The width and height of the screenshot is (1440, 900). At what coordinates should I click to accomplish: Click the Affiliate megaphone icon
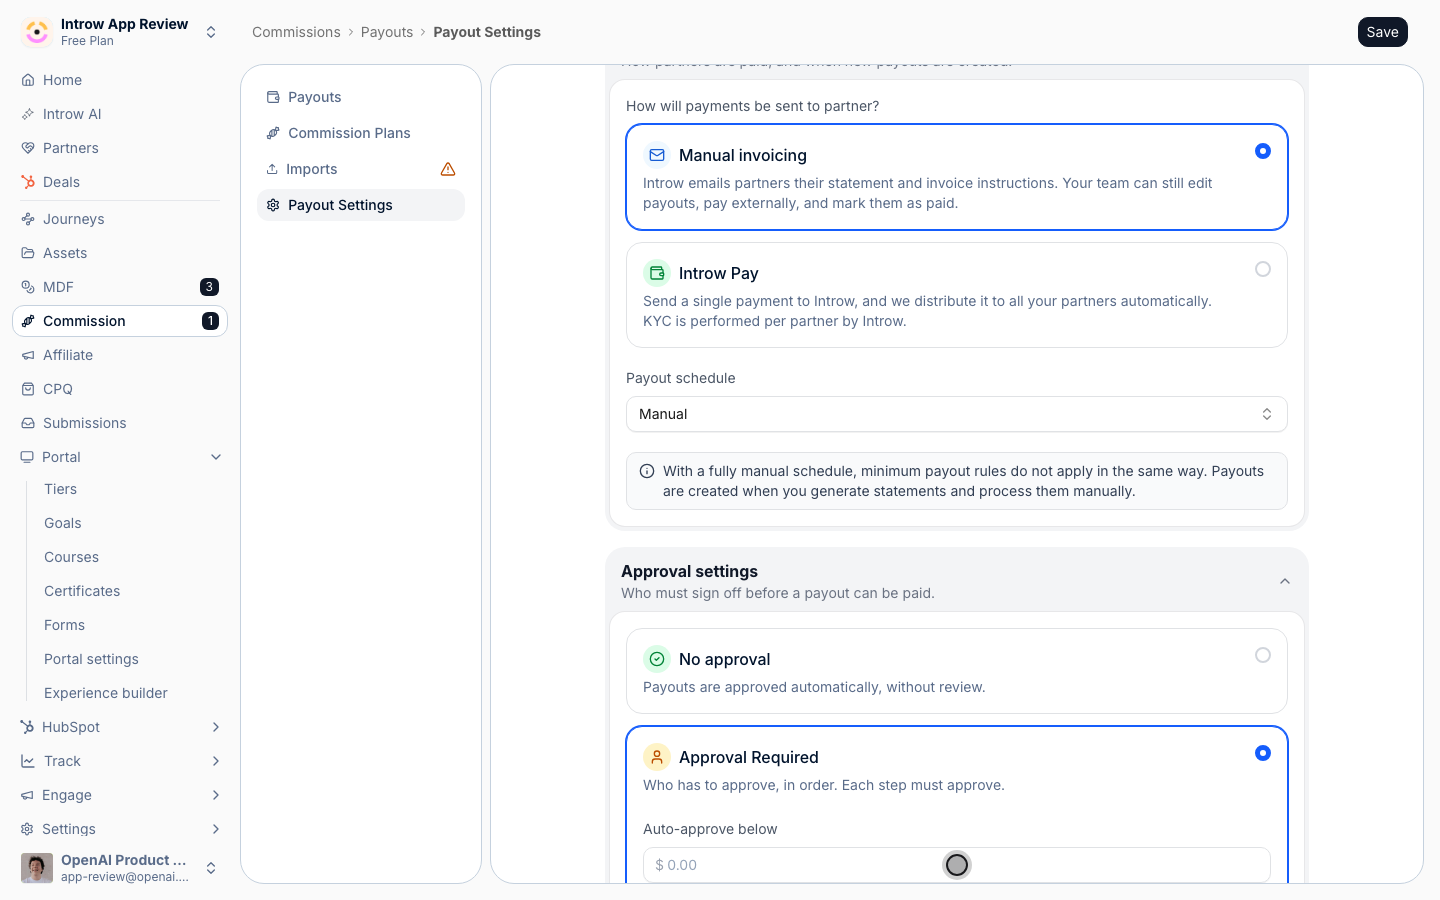point(28,355)
